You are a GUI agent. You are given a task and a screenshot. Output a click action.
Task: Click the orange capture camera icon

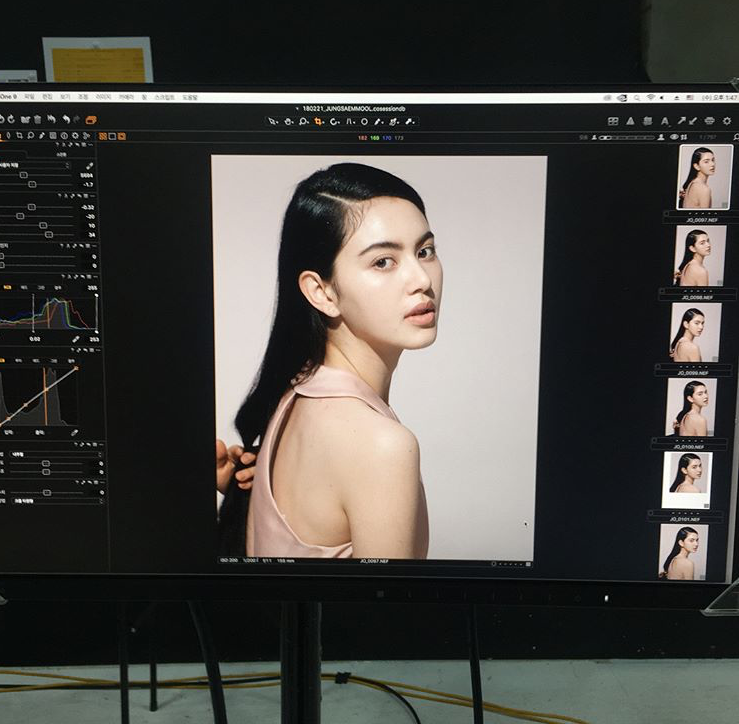click(91, 120)
